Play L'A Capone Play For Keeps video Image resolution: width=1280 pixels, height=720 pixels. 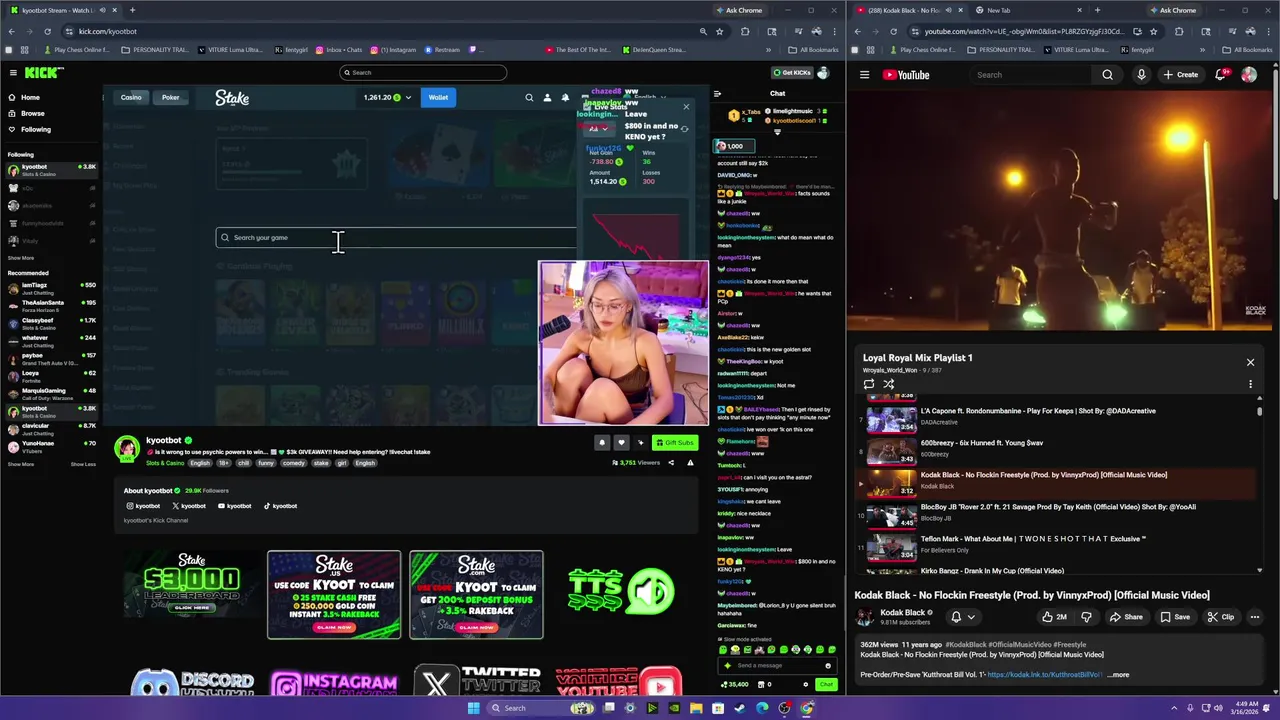point(1058,418)
